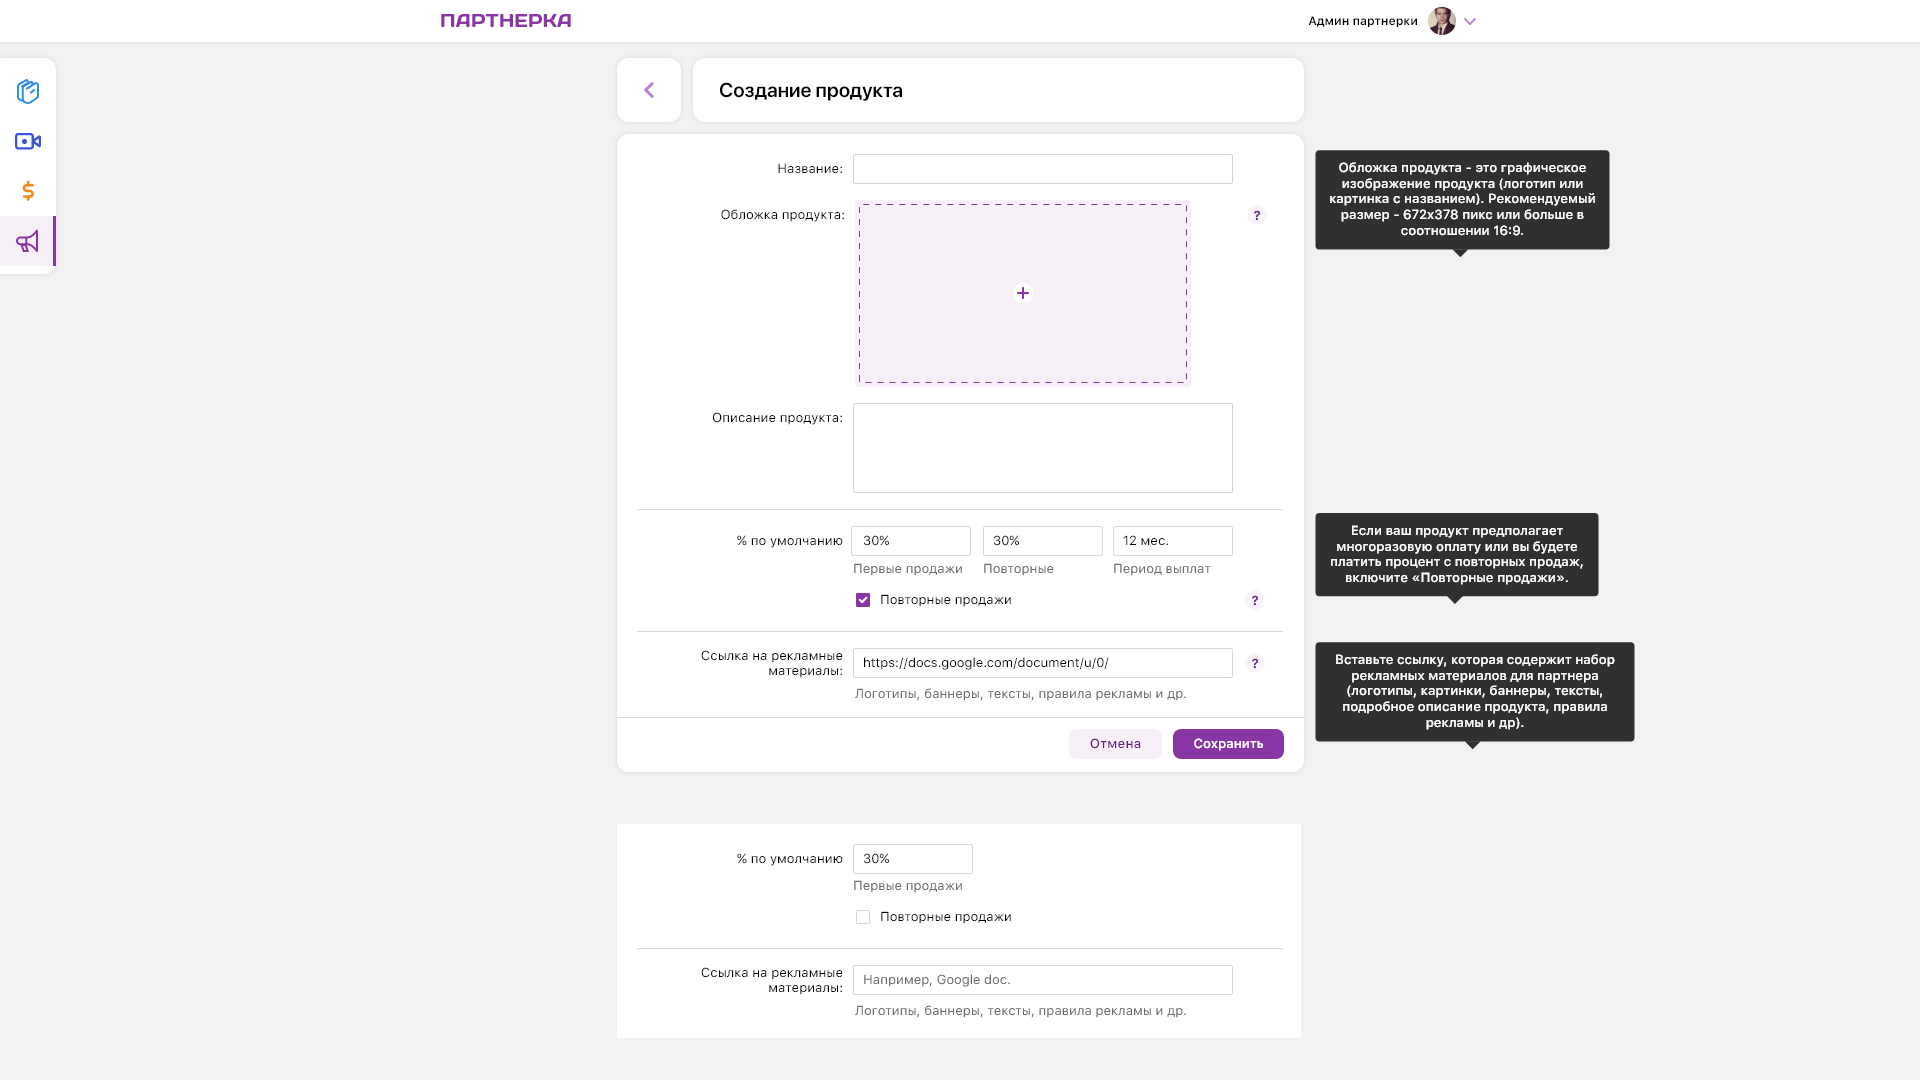
Task: Click the Описание продукта text area
Action: pyautogui.click(x=1042, y=448)
